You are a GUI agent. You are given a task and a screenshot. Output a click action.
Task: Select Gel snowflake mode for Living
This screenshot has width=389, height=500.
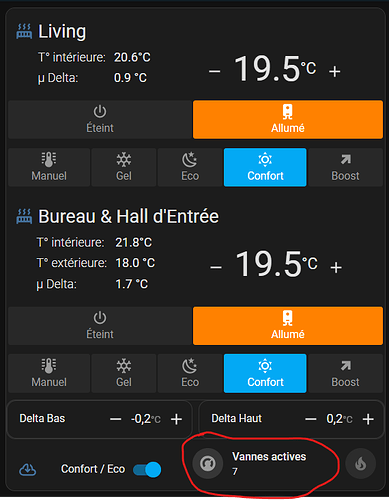click(124, 167)
